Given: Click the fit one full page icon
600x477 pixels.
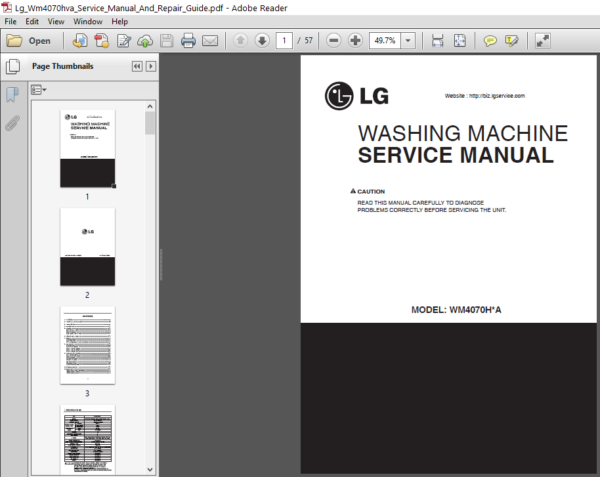Looking at the screenshot, I should pyautogui.click(x=460, y=41).
